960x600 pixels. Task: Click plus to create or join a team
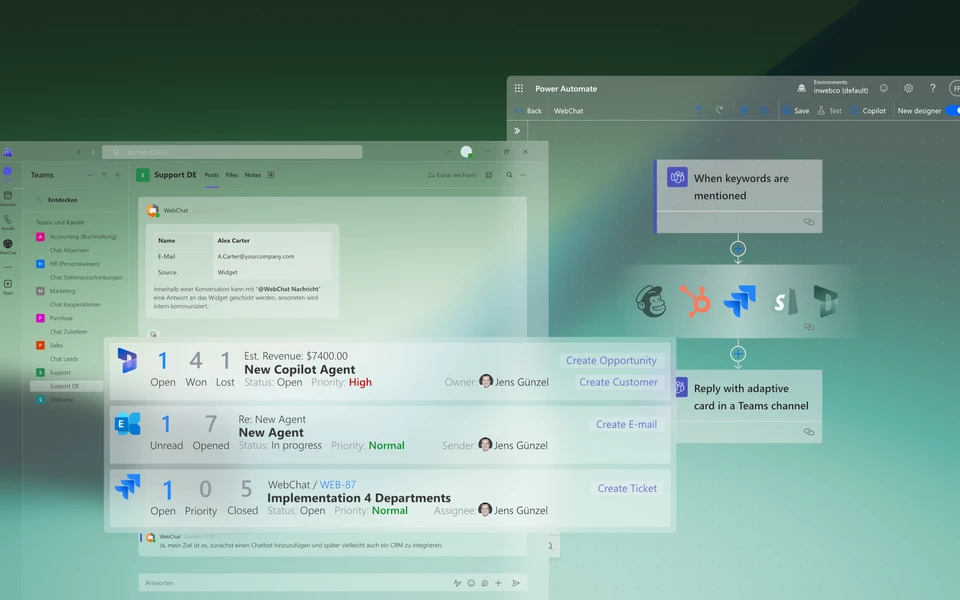pos(118,175)
